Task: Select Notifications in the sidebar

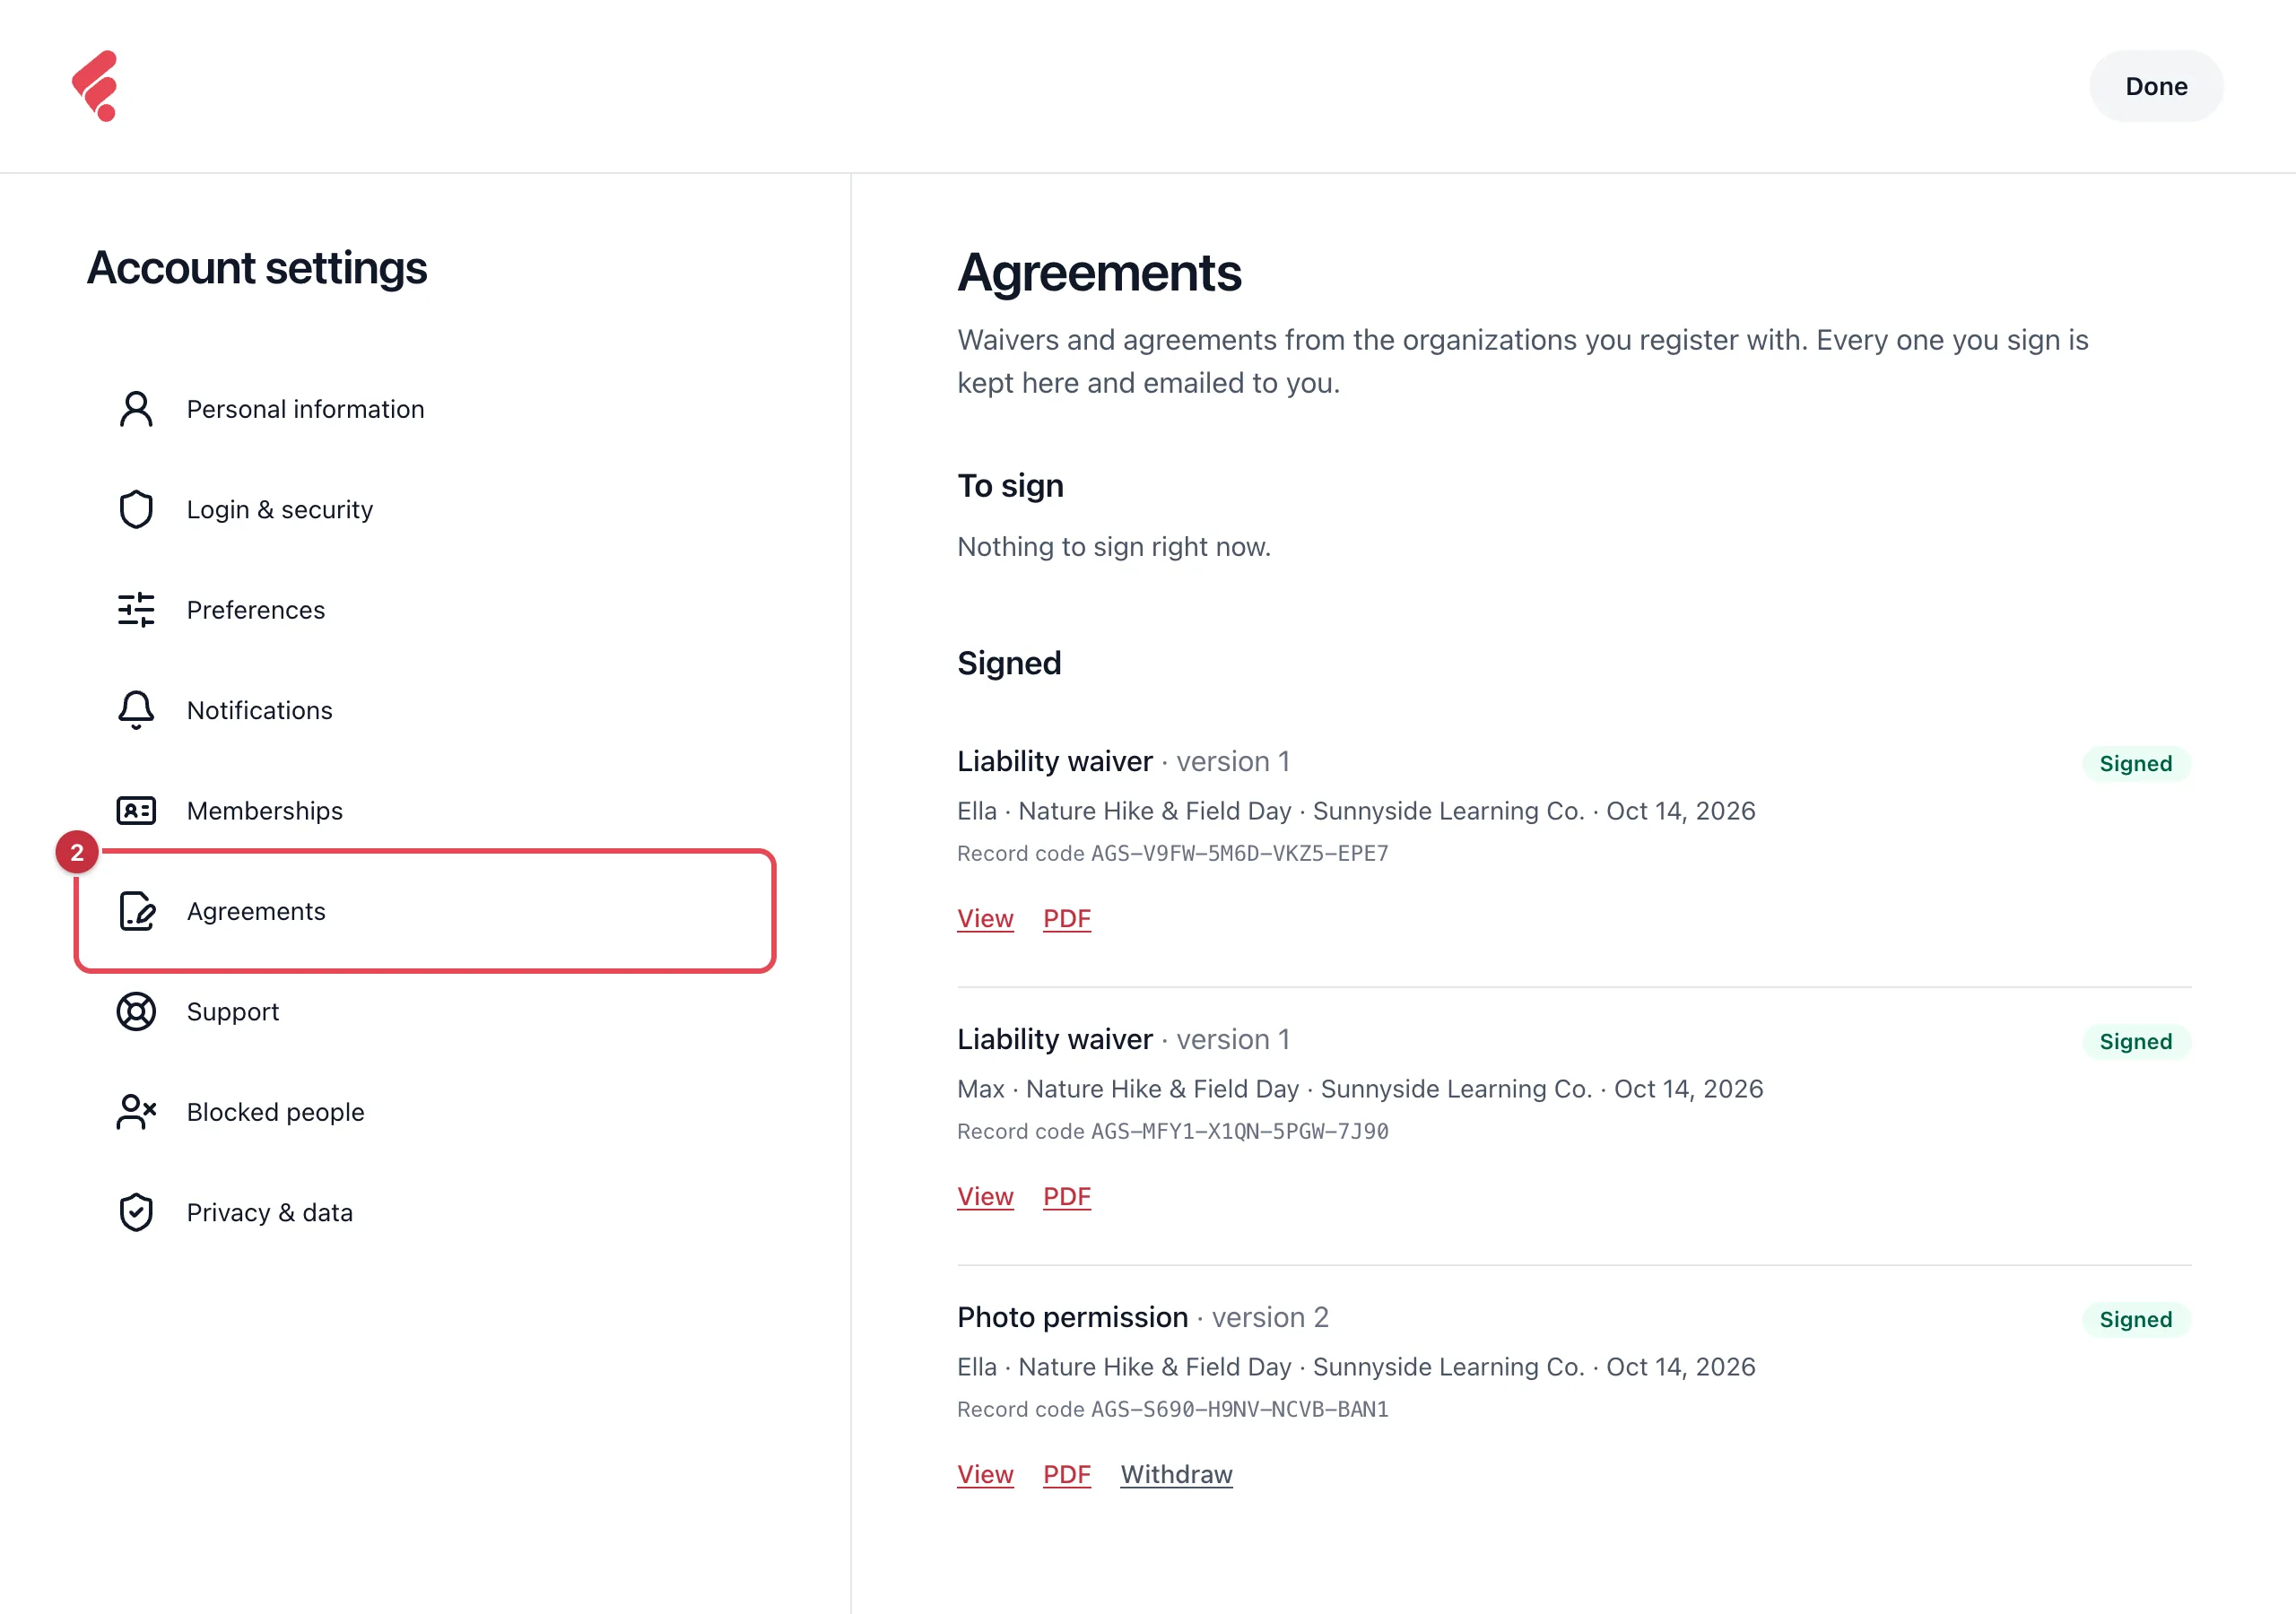Action: click(425, 710)
